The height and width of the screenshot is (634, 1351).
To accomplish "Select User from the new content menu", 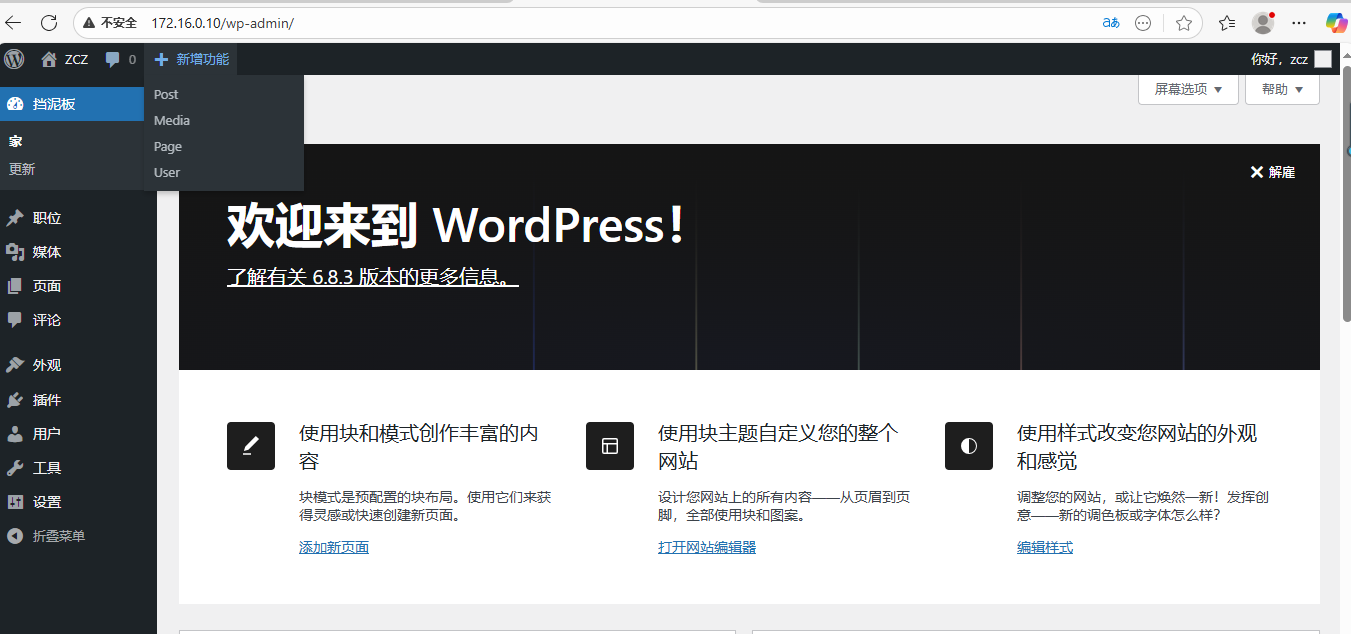I will 223,172.
